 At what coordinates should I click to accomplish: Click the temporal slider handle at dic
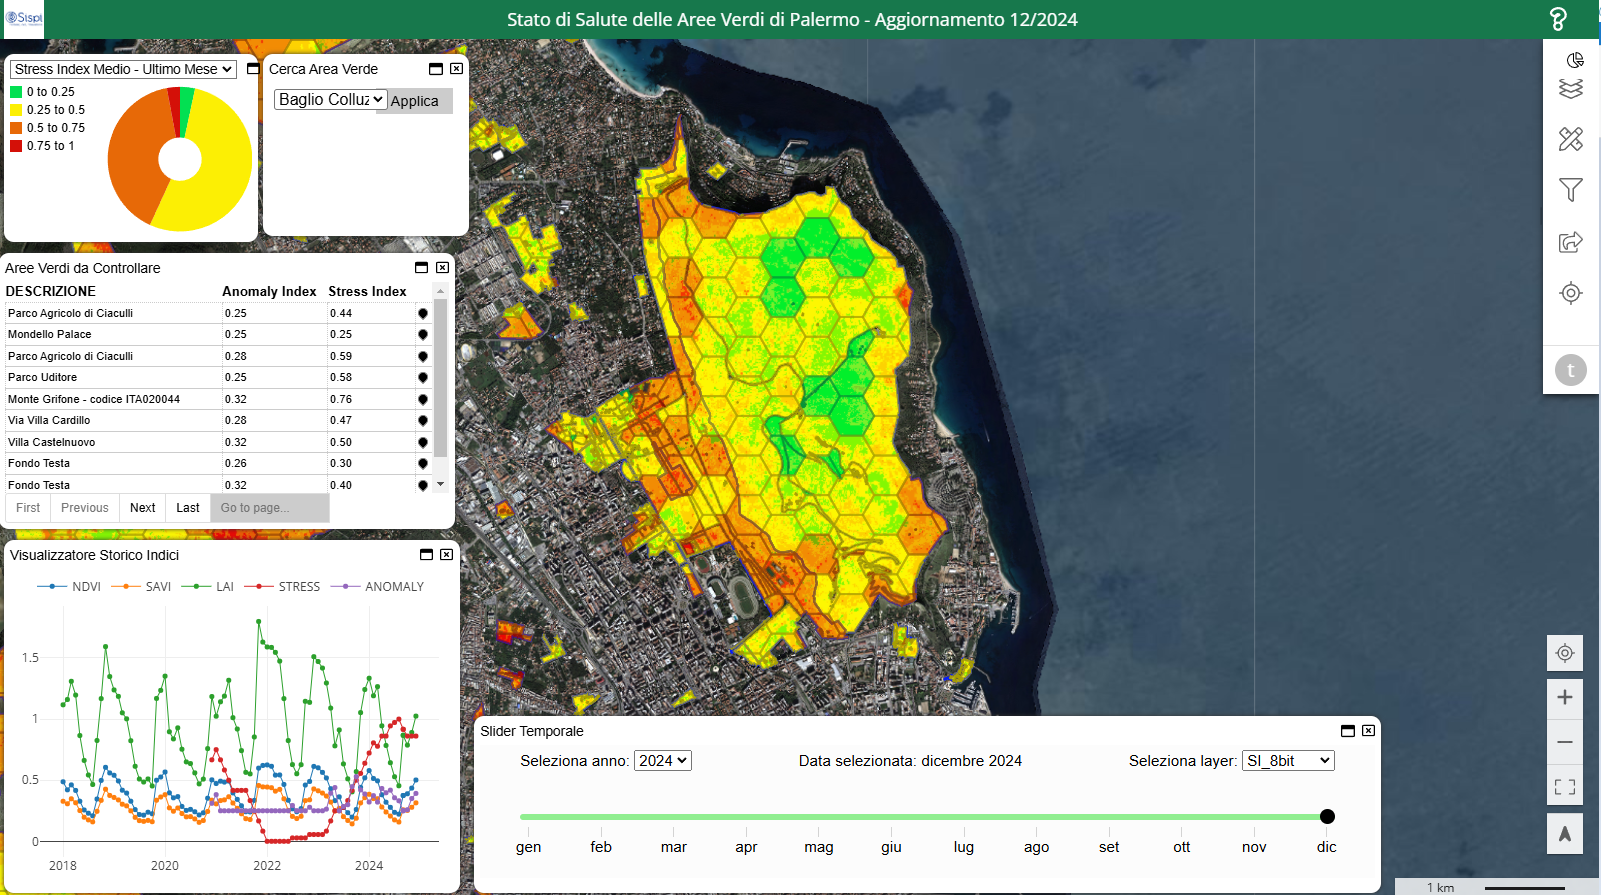click(1327, 817)
